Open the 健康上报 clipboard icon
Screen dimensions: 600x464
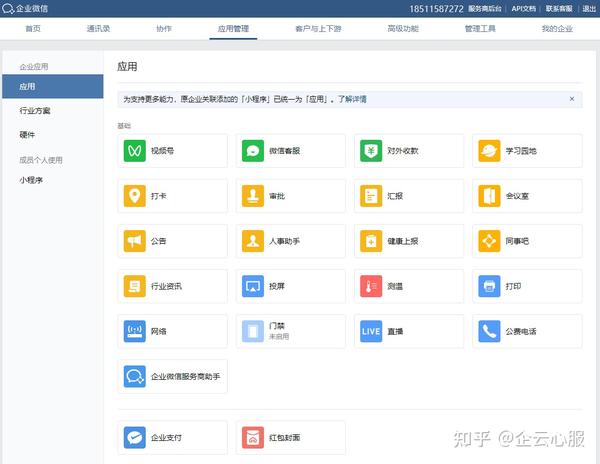tap(371, 241)
